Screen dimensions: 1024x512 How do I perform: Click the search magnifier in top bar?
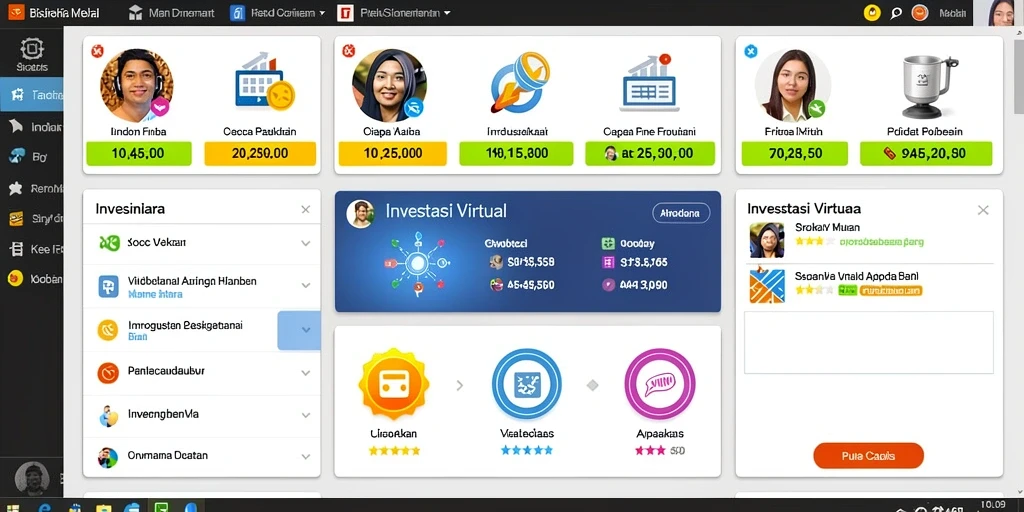[x=896, y=12]
